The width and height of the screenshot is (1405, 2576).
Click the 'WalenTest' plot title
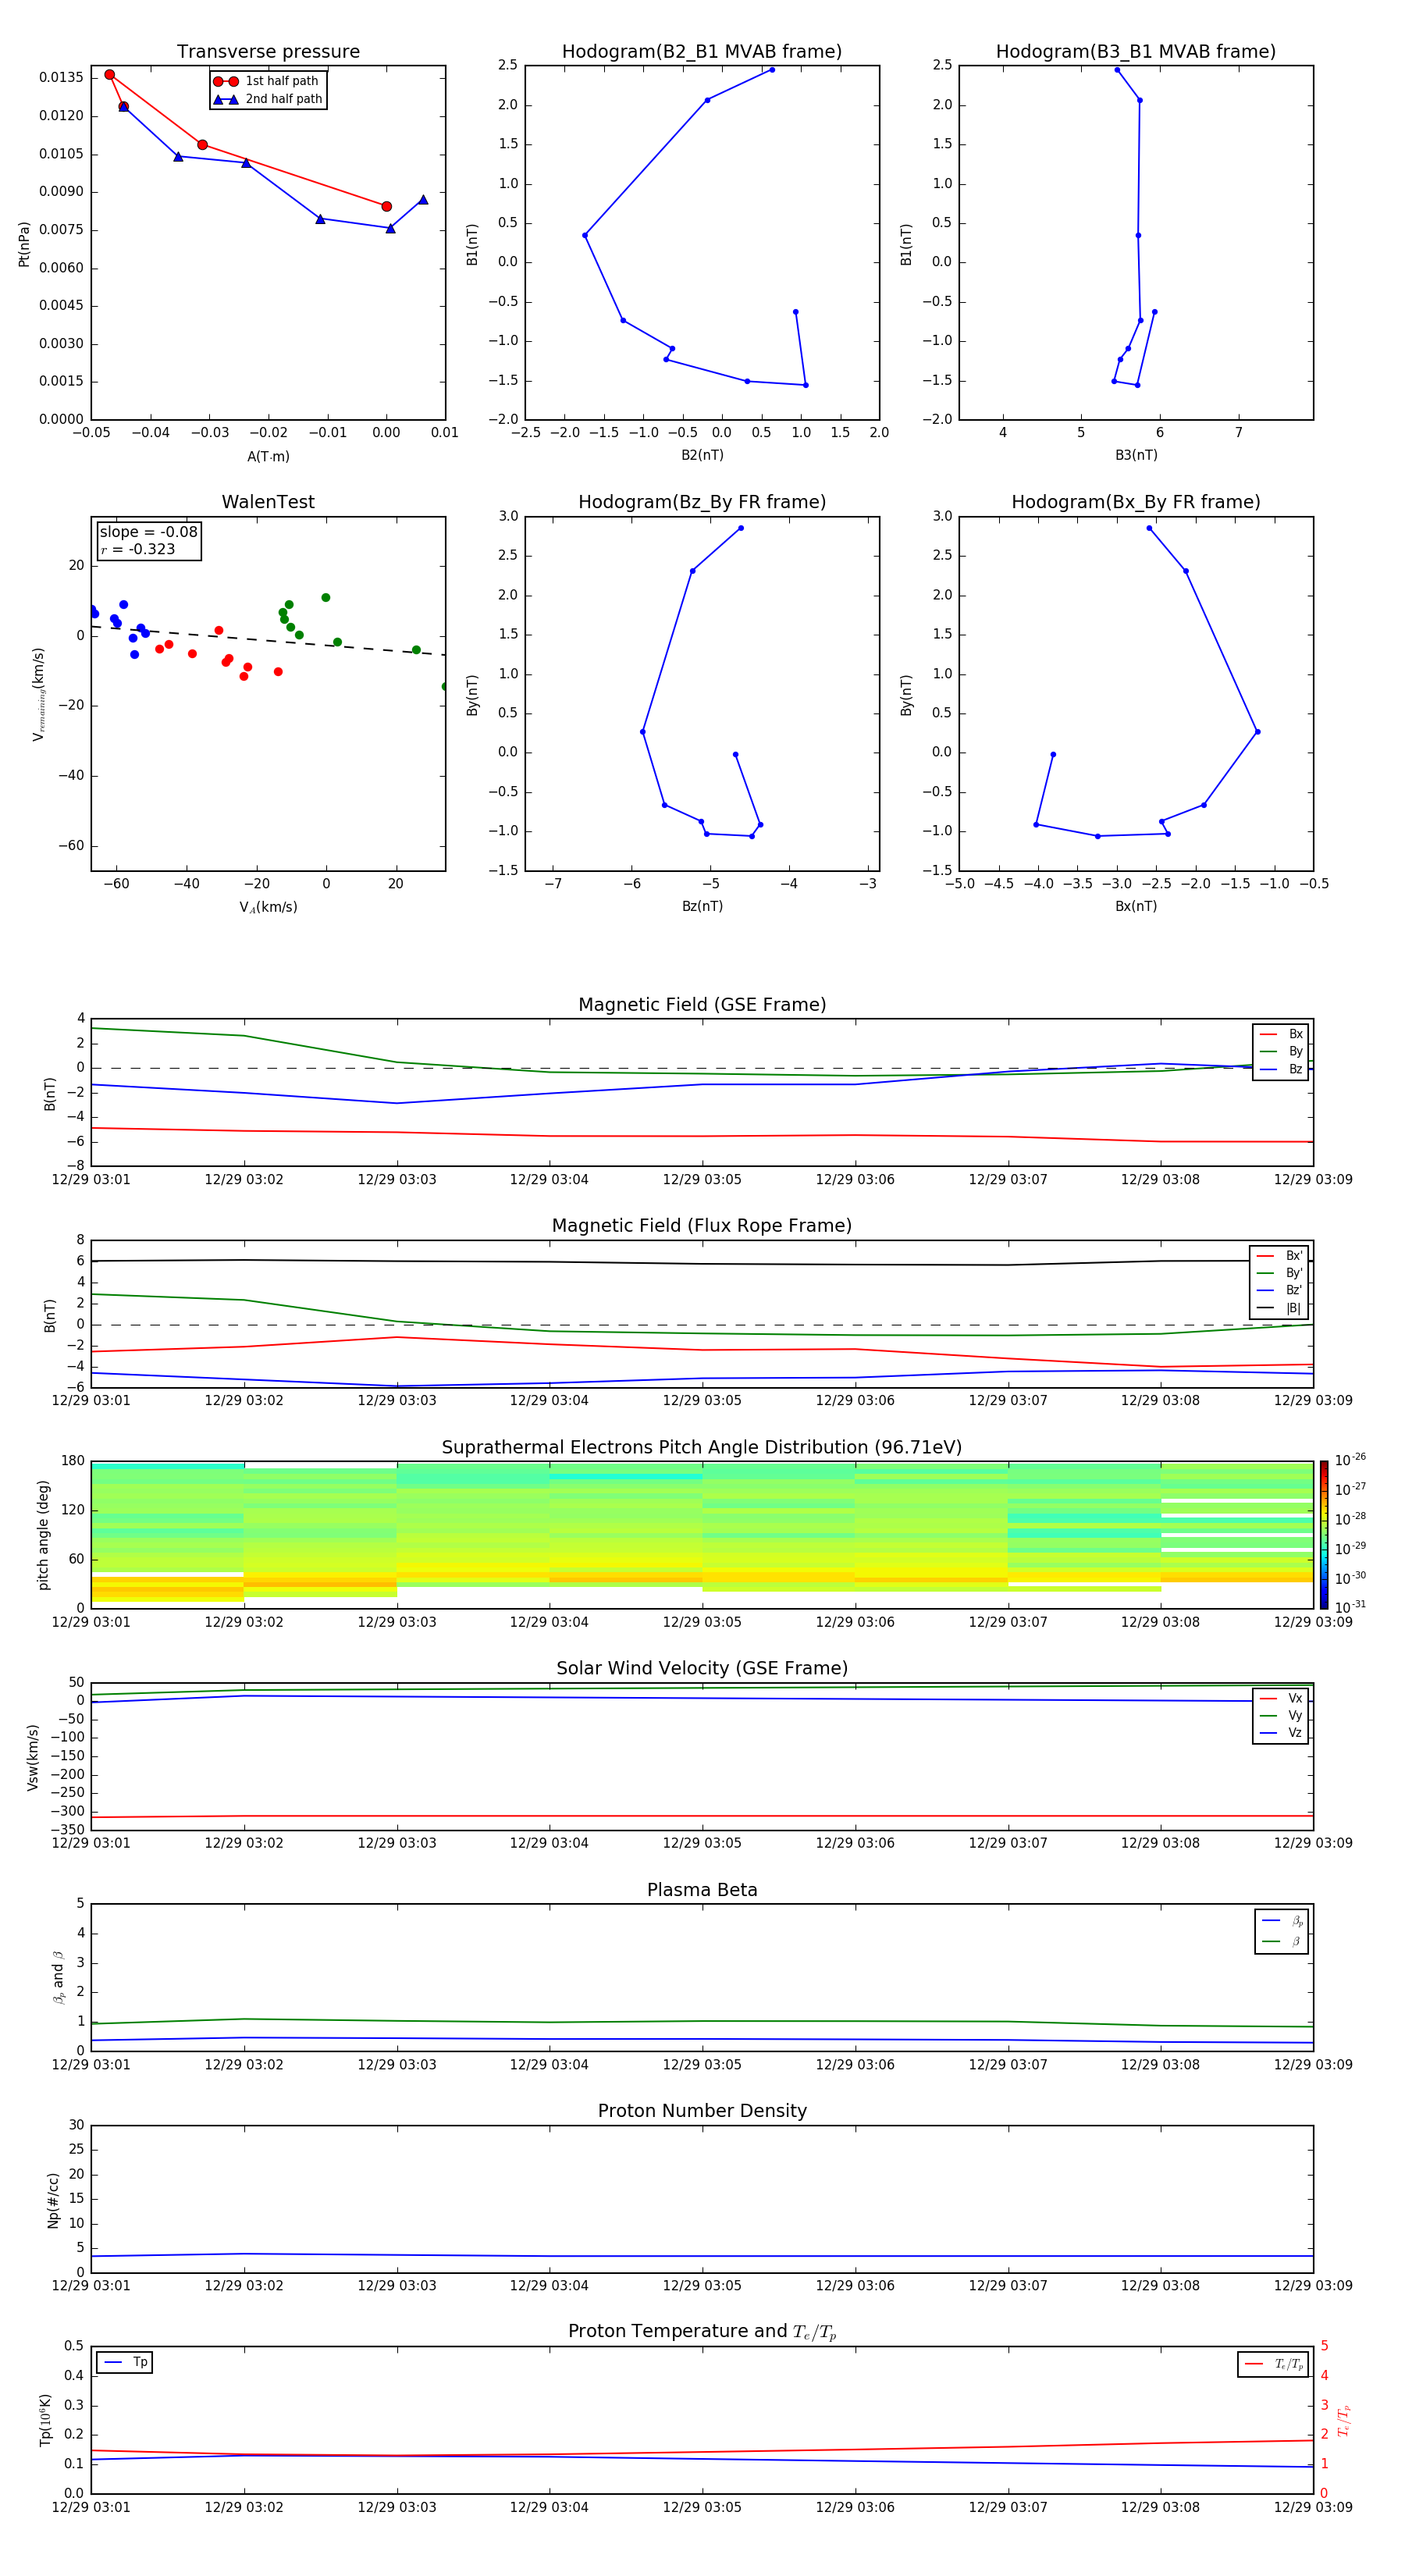(x=268, y=502)
